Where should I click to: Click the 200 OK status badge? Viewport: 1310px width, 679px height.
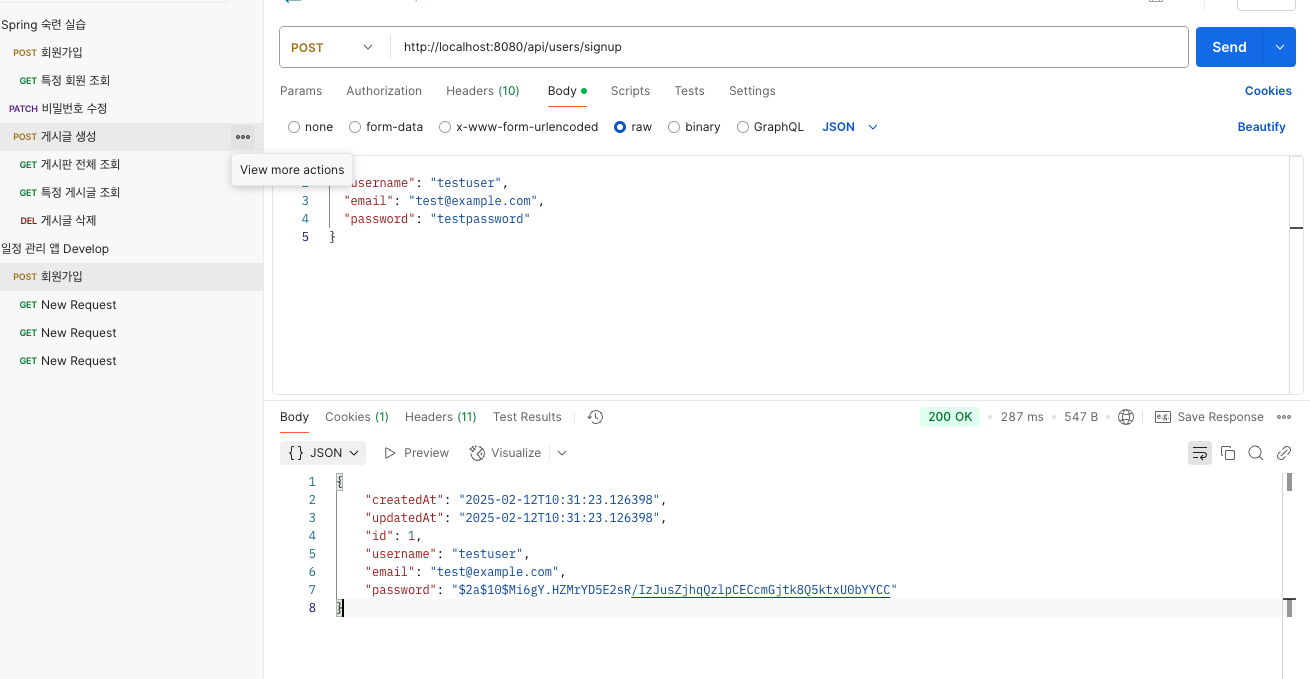click(x=950, y=417)
